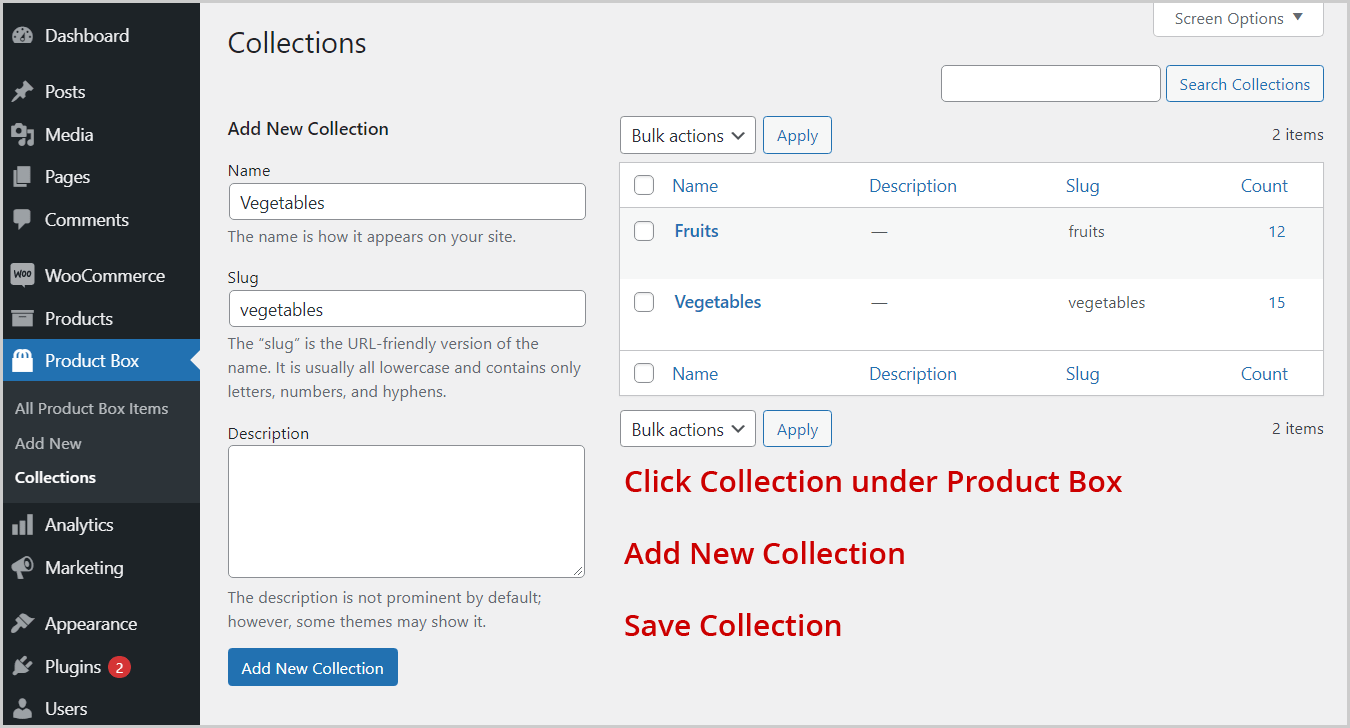Tick the checkbox for Vegetables row
This screenshot has width=1350, height=728.
click(x=645, y=302)
